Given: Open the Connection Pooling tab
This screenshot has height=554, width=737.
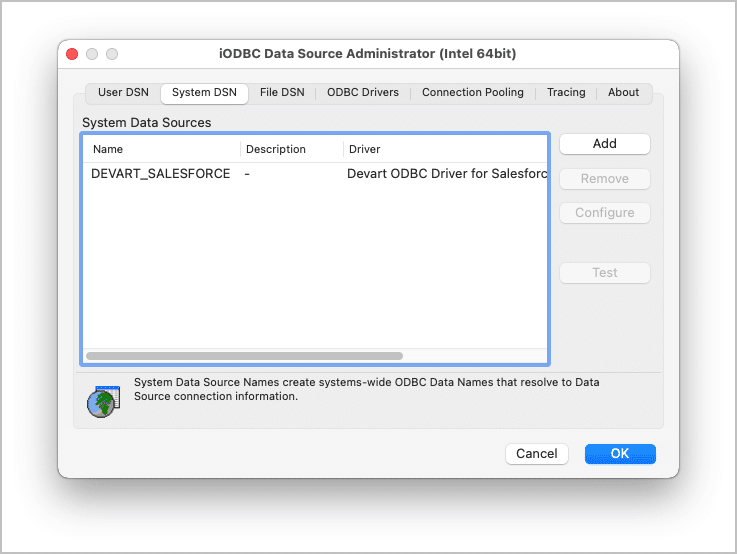Looking at the screenshot, I should 472,93.
